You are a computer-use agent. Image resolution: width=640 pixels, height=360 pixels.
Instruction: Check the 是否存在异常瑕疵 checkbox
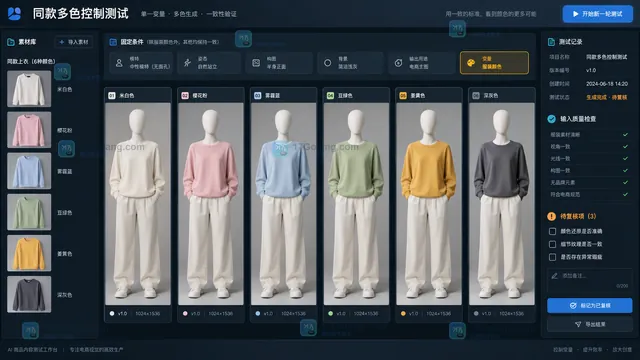(x=552, y=257)
